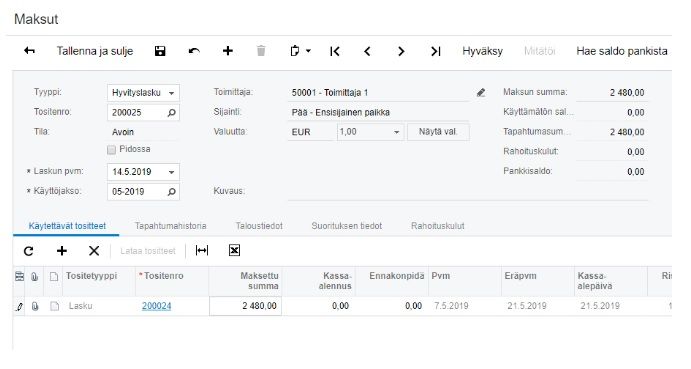Go to first record icon

(335, 51)
